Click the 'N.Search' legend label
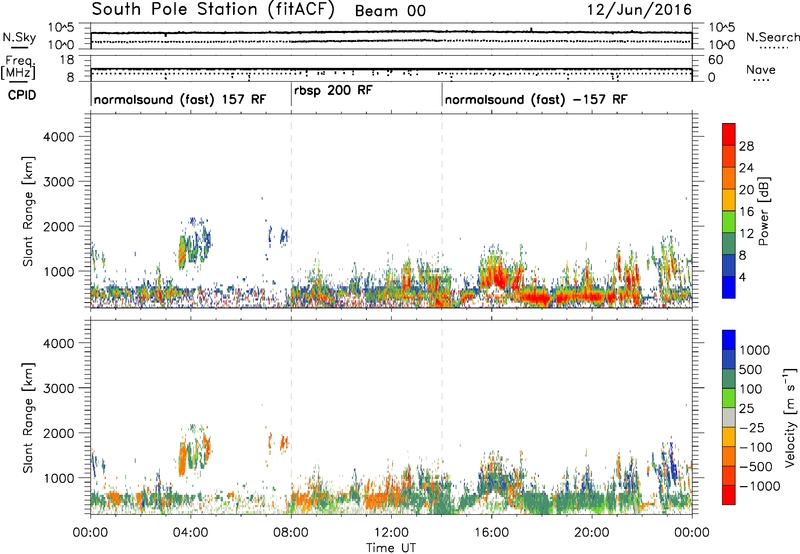Image resolution: width=800 pixels, height=554 pixels. tap(772, 37)
